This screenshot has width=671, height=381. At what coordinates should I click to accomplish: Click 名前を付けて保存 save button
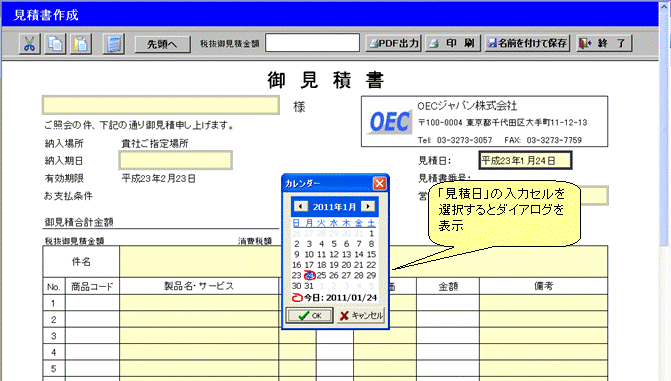[x=527, y=43]
